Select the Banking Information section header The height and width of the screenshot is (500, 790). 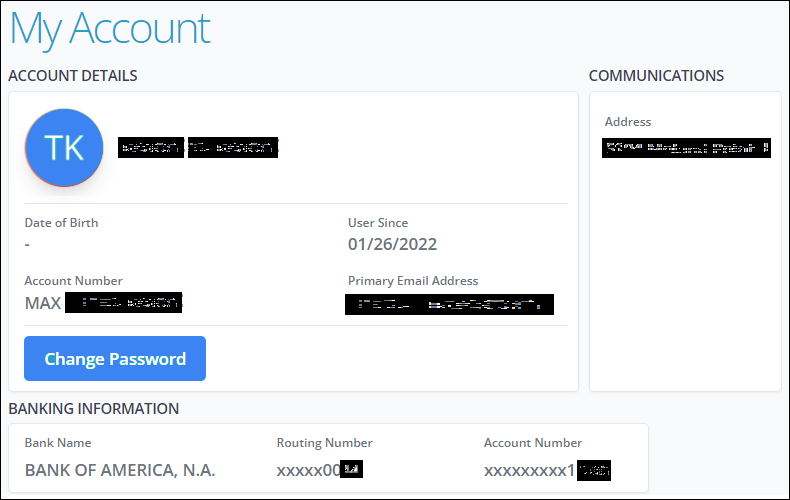94,408
